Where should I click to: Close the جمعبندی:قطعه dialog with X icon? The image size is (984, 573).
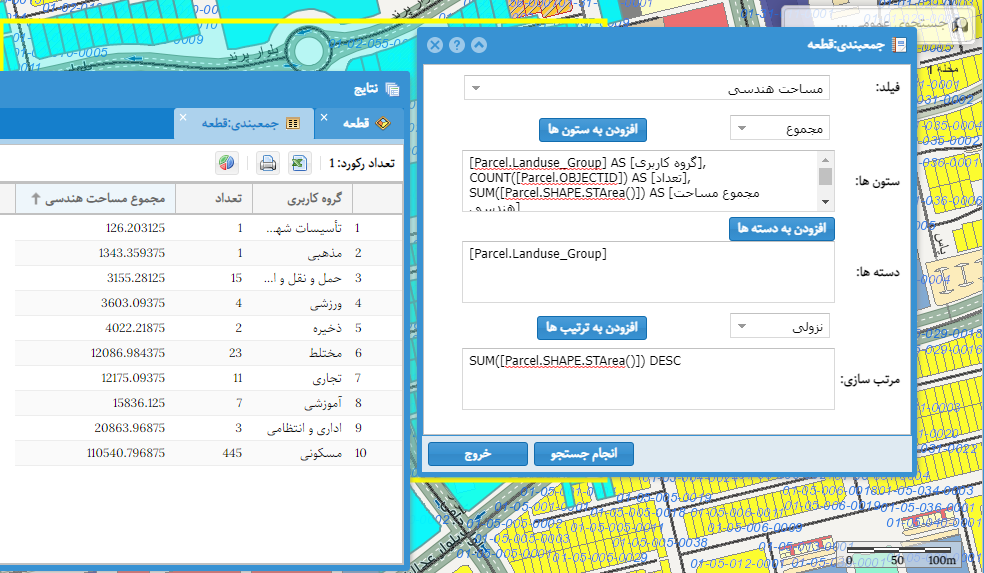tap(435, 45)
